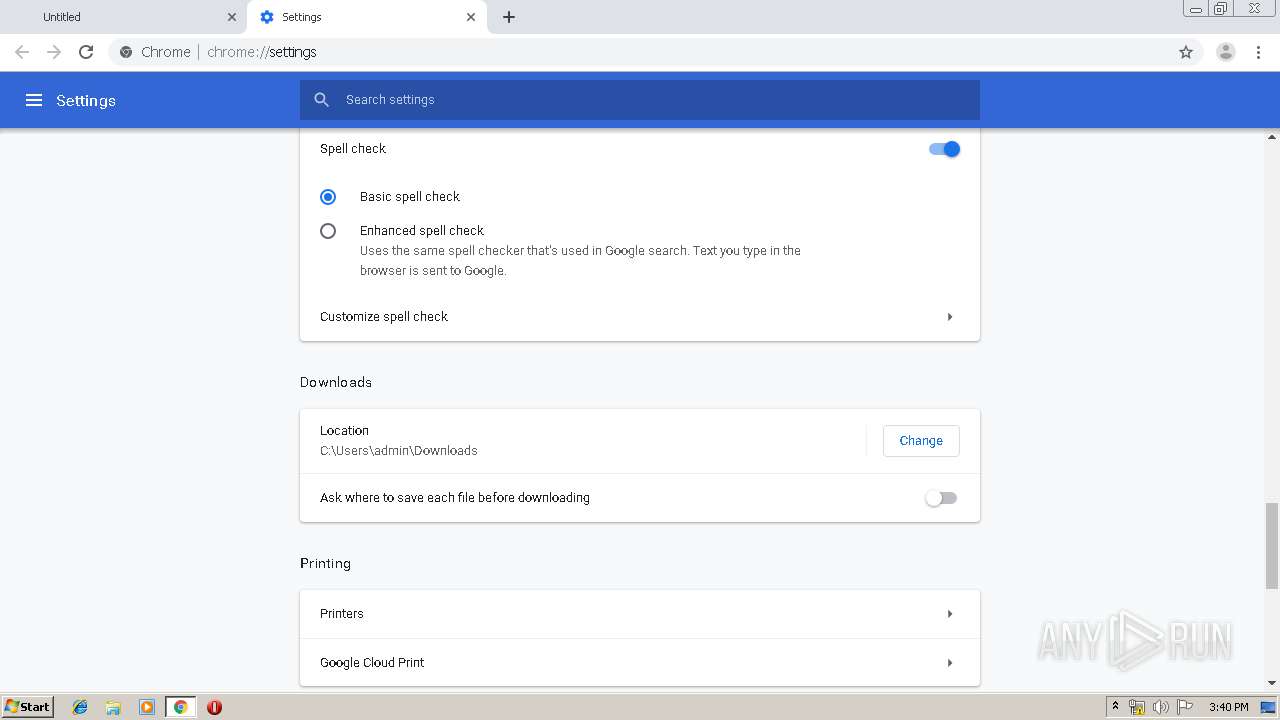This screenshot has height=720, width=1280.
Task: Click the chrome://settings address bar
Action: [640, 52]
